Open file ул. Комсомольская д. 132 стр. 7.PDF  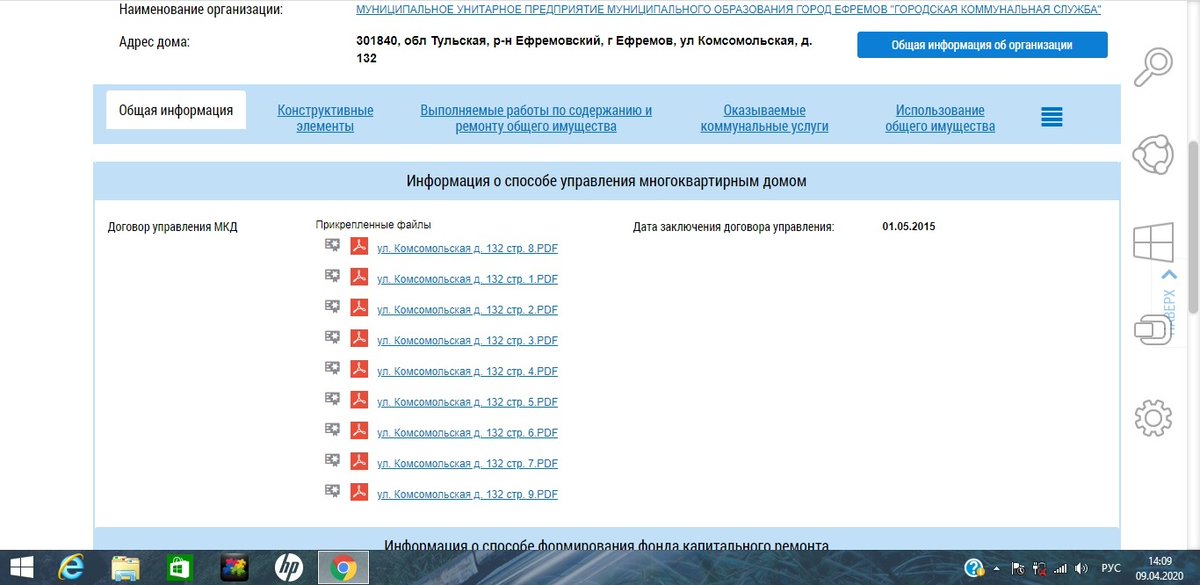click(467, 464)
